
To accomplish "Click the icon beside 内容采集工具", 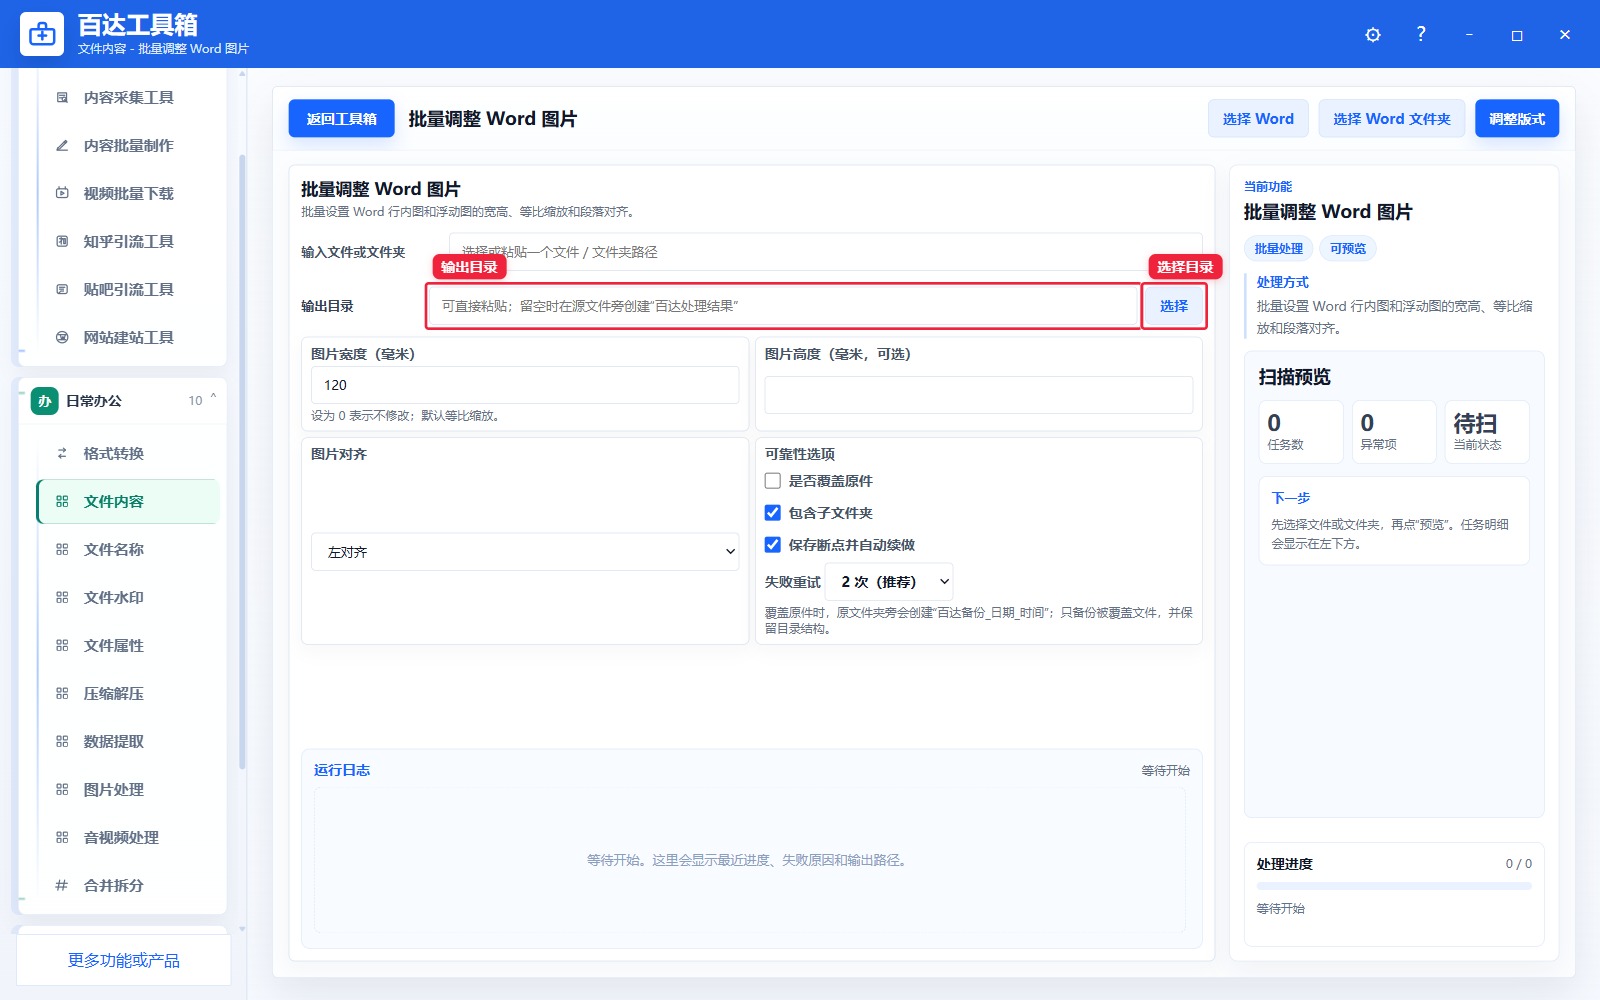I will coord(62,97).
